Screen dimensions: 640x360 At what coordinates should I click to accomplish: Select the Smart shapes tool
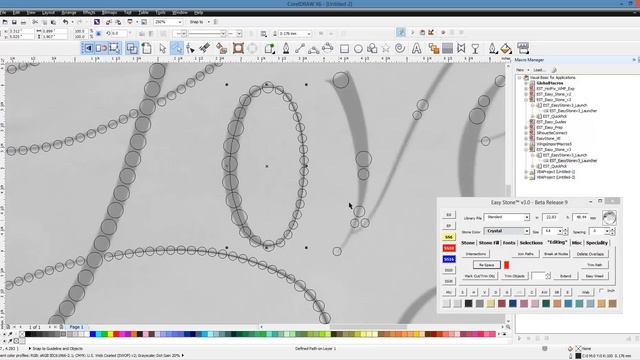[372, 49]
